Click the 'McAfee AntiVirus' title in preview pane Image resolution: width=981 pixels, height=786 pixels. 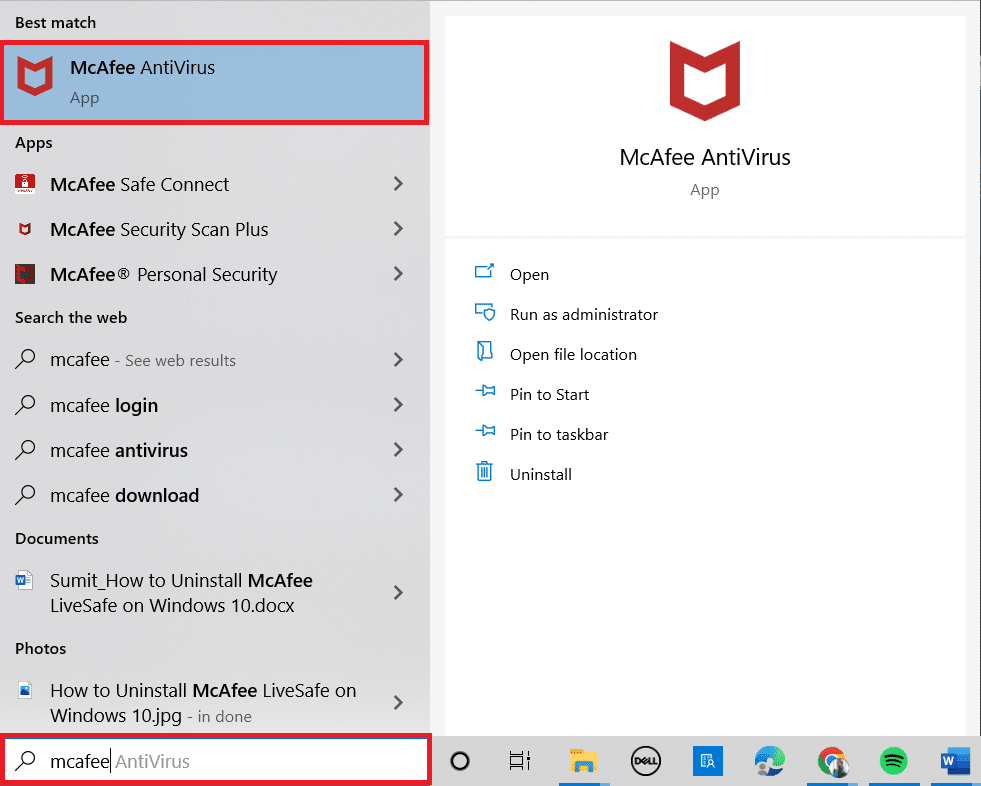click(x=704, y=157)
